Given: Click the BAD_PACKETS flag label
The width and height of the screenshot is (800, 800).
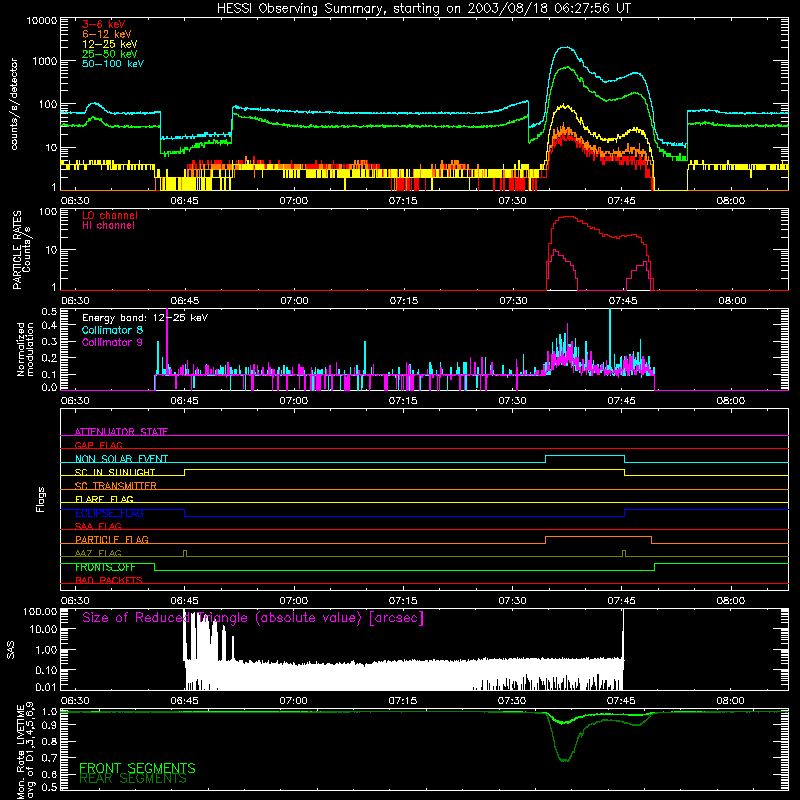Looking at the screenshot, I should click(109, 580).
